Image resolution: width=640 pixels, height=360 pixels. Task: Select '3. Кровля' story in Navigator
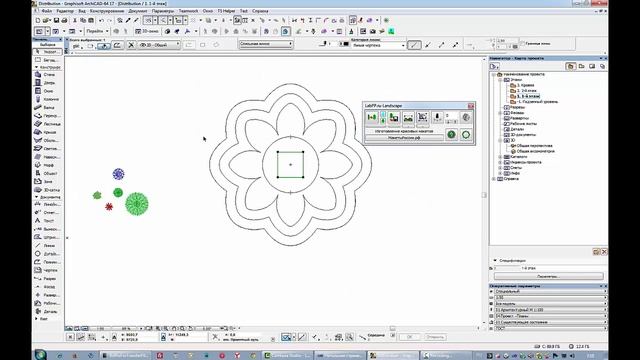click(522, 85)
